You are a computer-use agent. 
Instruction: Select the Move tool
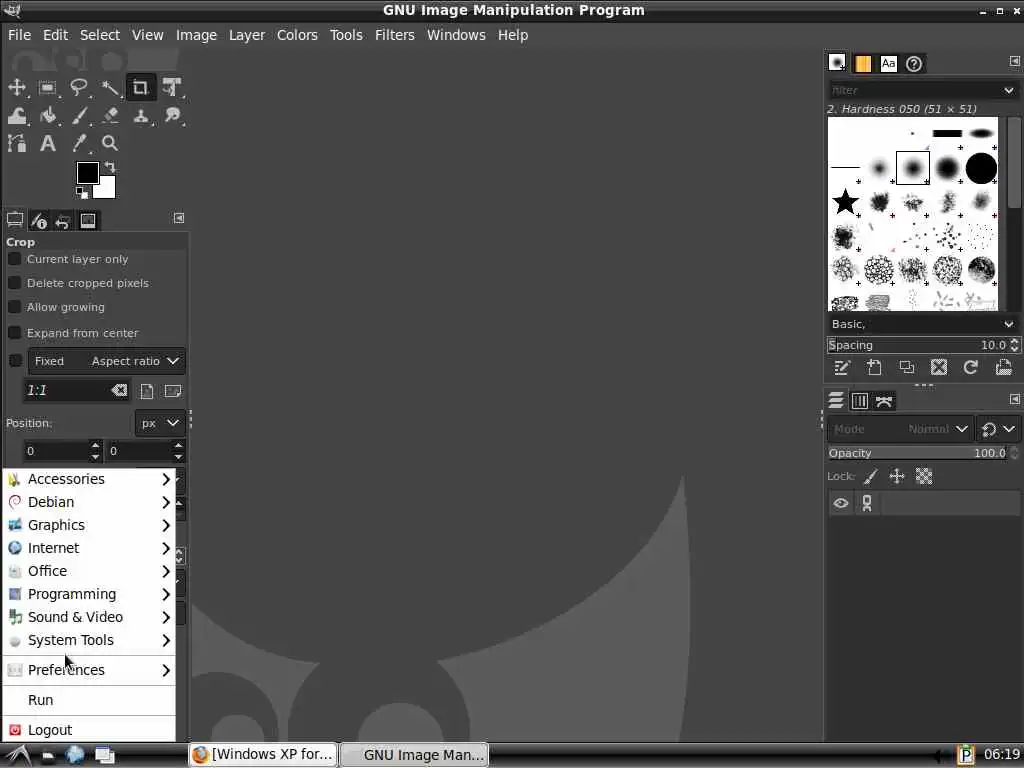[x=17, y=87]
